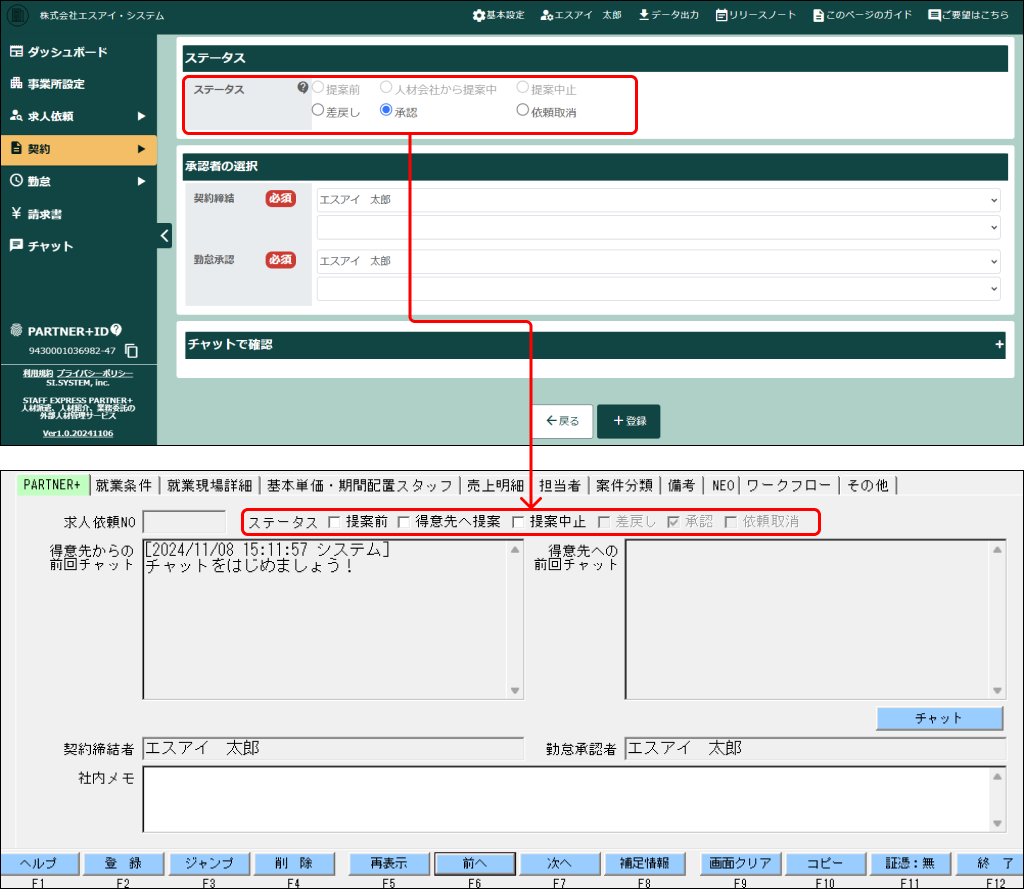This screenshot has width=1024, height=889.
Task: Click blue チャット button
Action: click(939, 718)
